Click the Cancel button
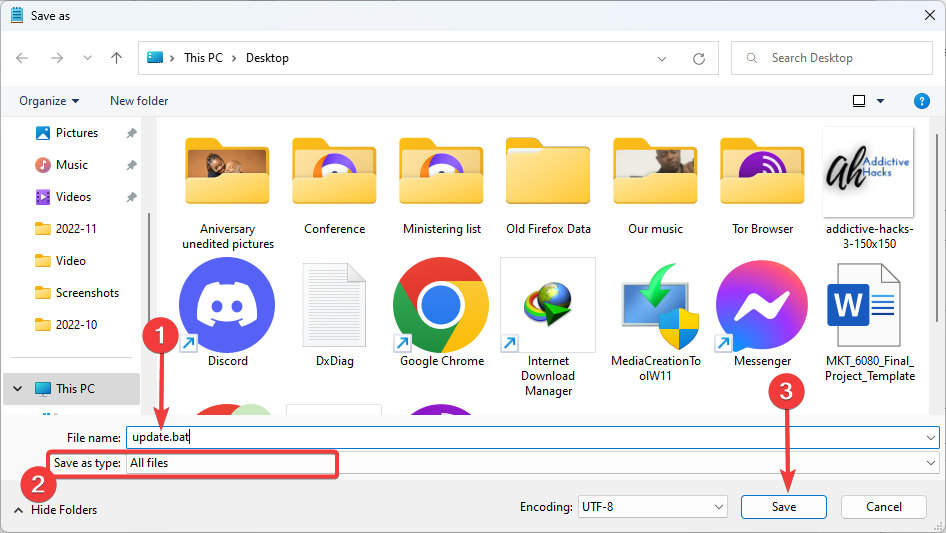 [884, 507]
